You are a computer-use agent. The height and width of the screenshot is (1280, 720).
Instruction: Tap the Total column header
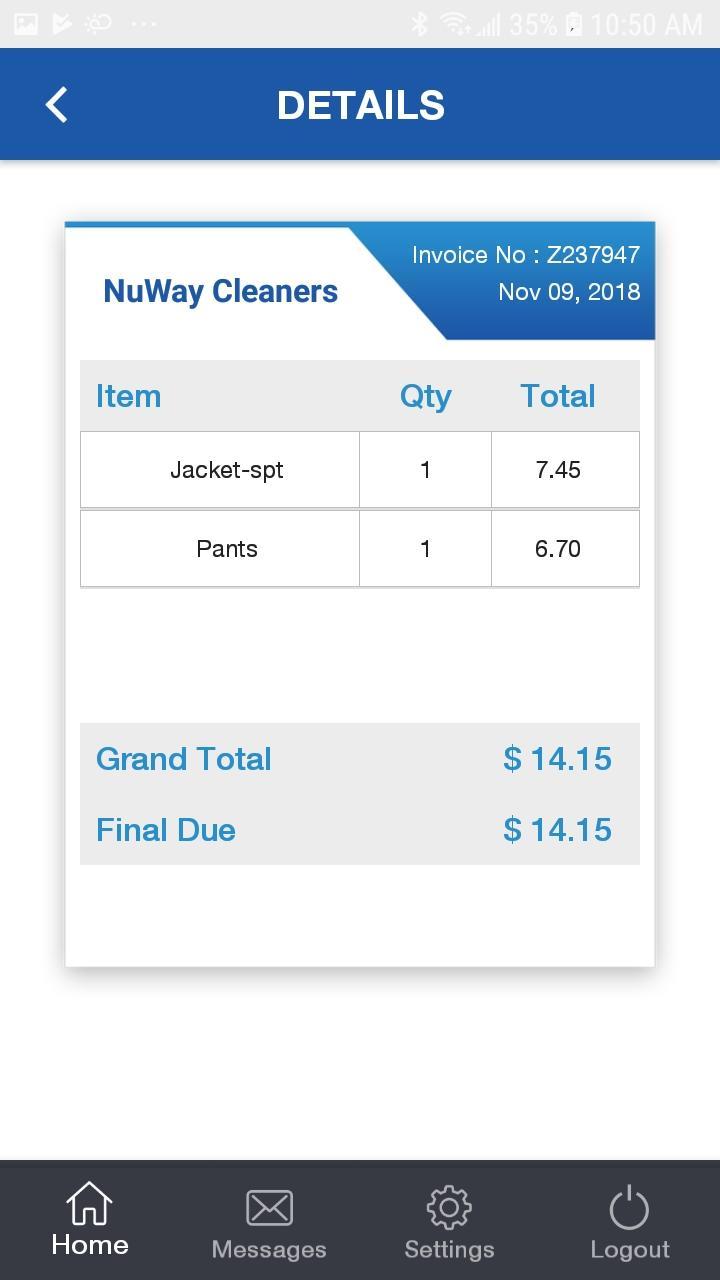558,396
